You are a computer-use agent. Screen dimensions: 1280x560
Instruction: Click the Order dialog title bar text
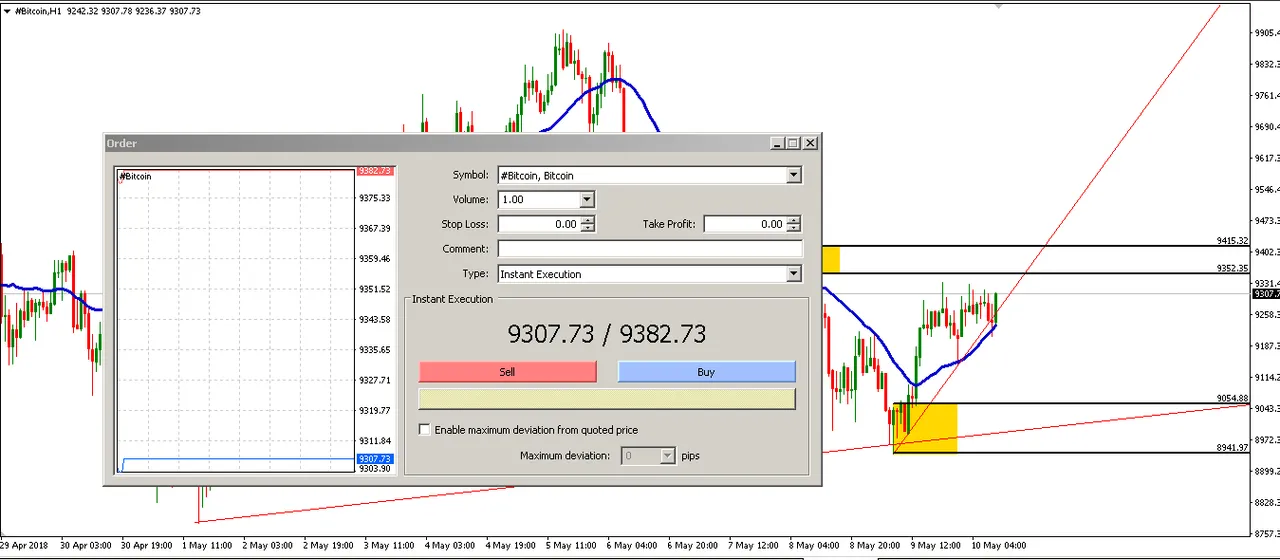122,143
